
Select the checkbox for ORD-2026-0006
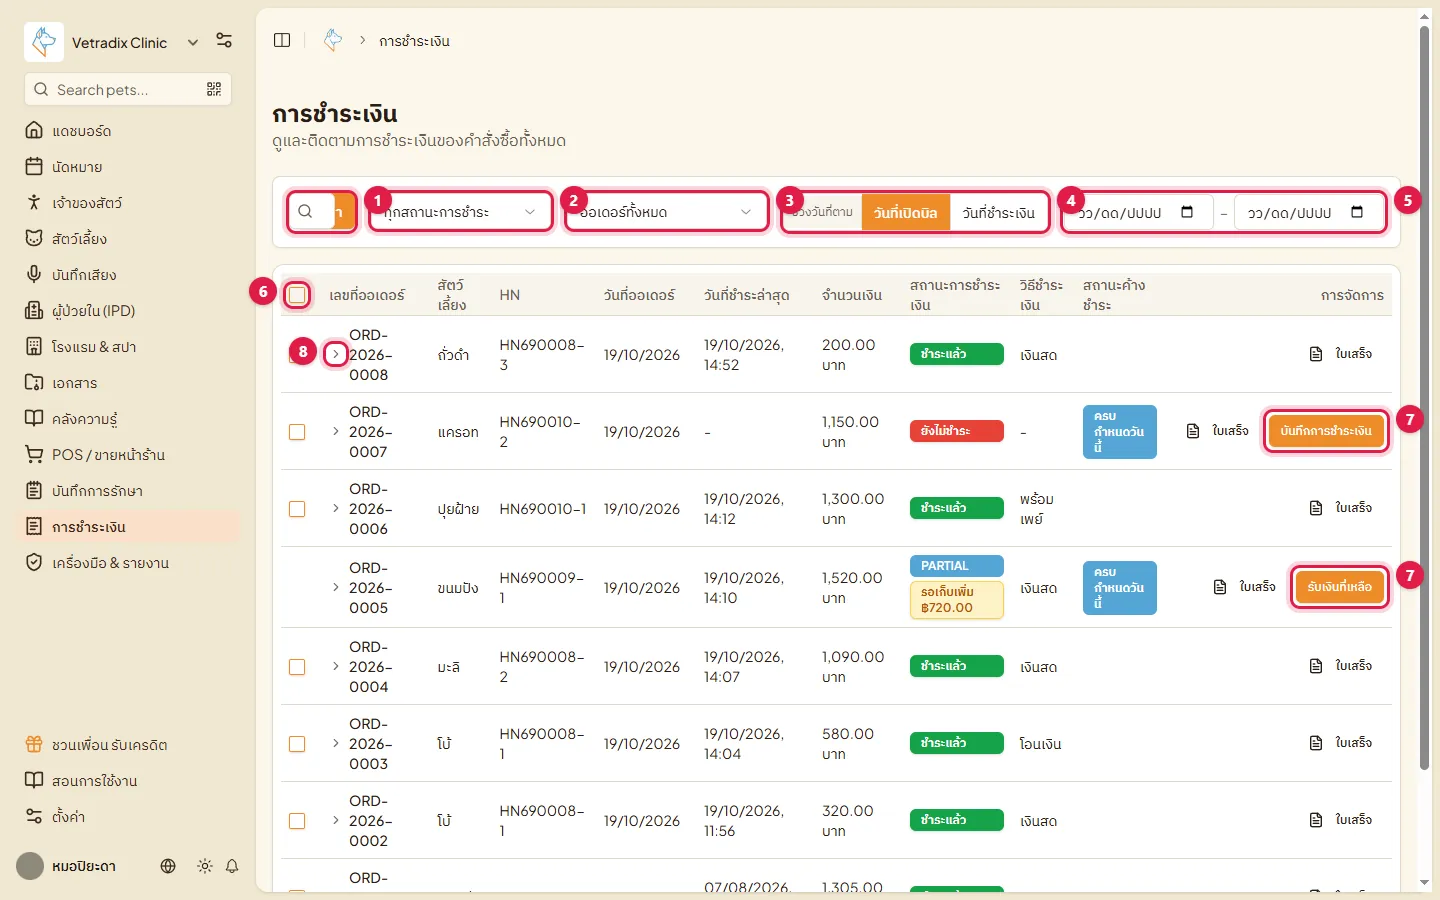point(297,509)
